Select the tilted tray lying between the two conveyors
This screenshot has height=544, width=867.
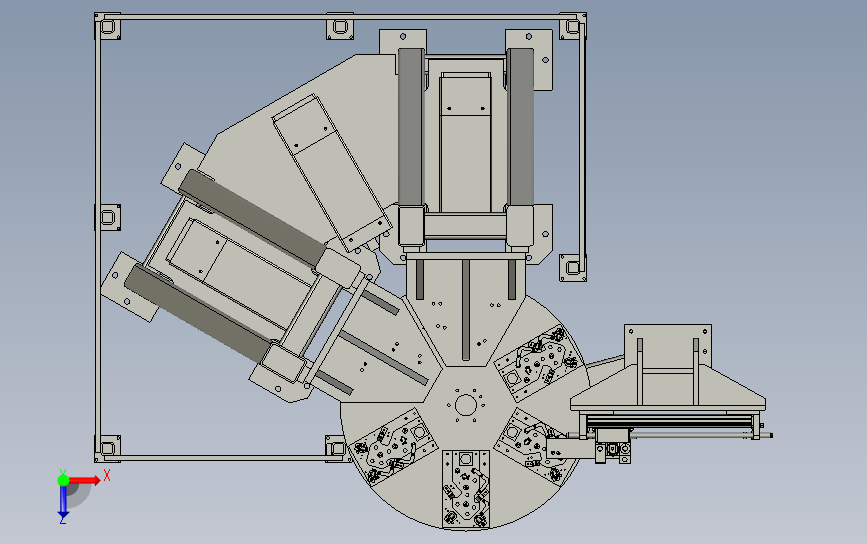point(332,172)
